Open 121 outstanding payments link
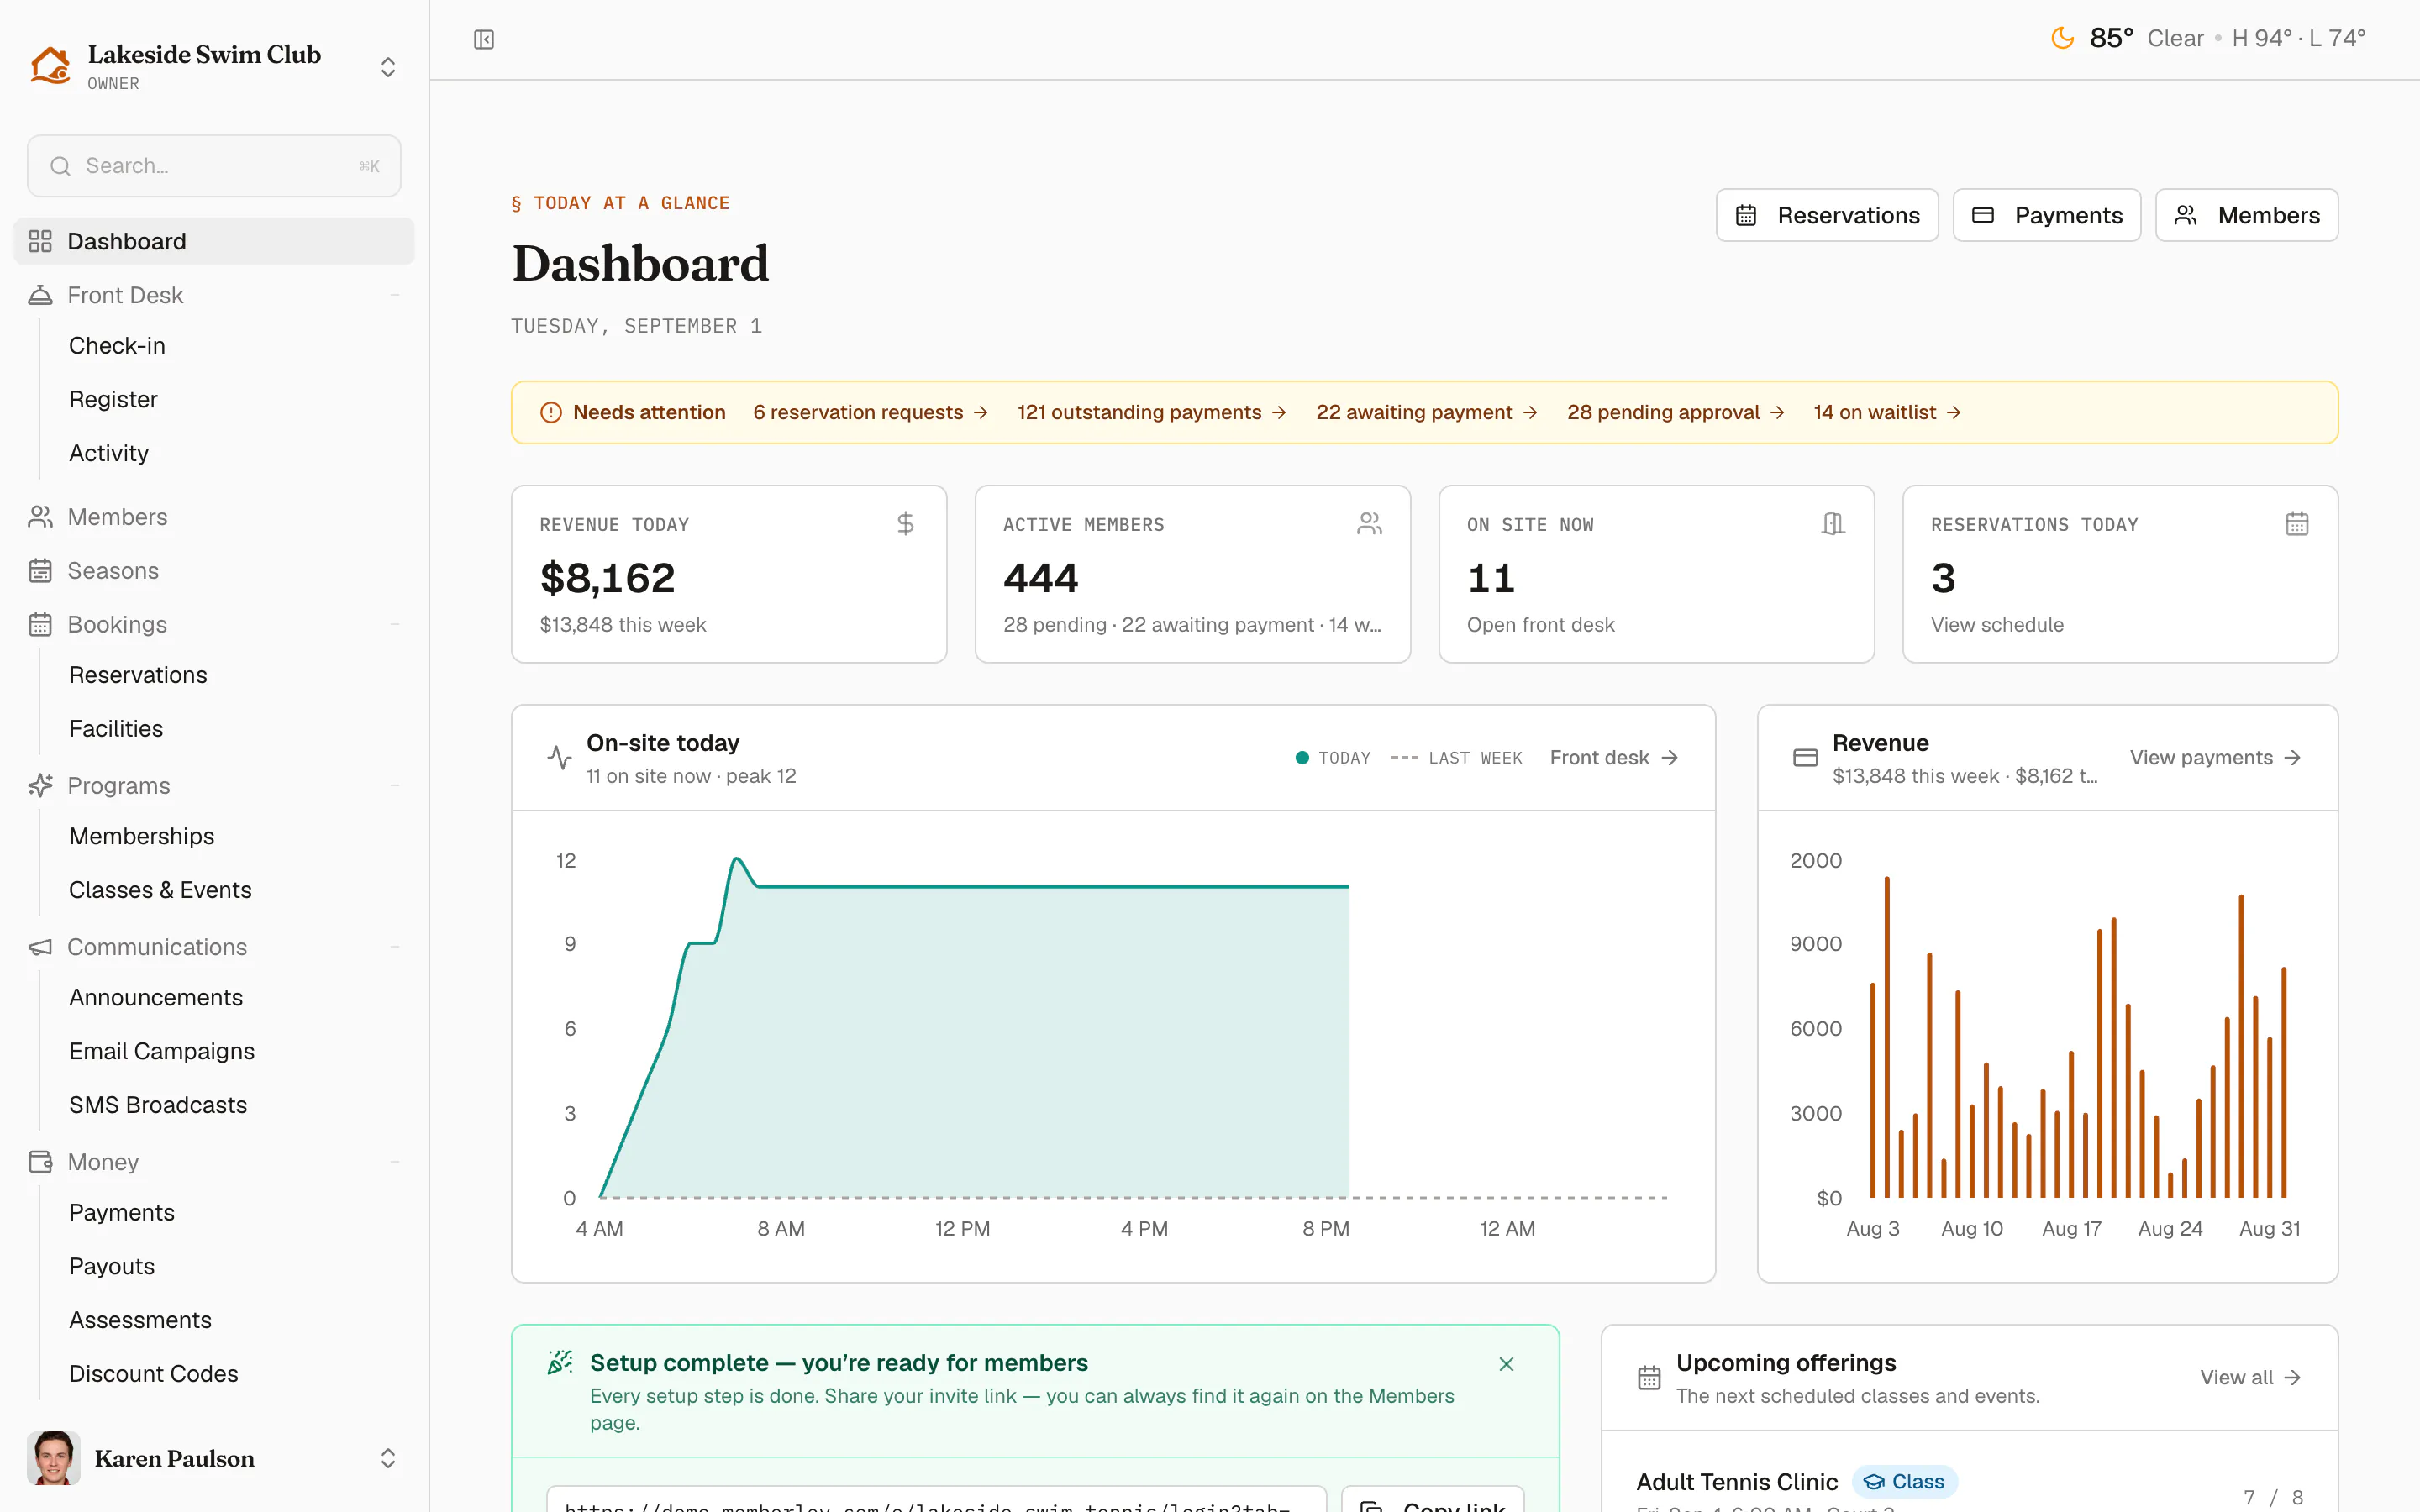Viewport: 2420px width, 1512px height. click(1152, 413)
